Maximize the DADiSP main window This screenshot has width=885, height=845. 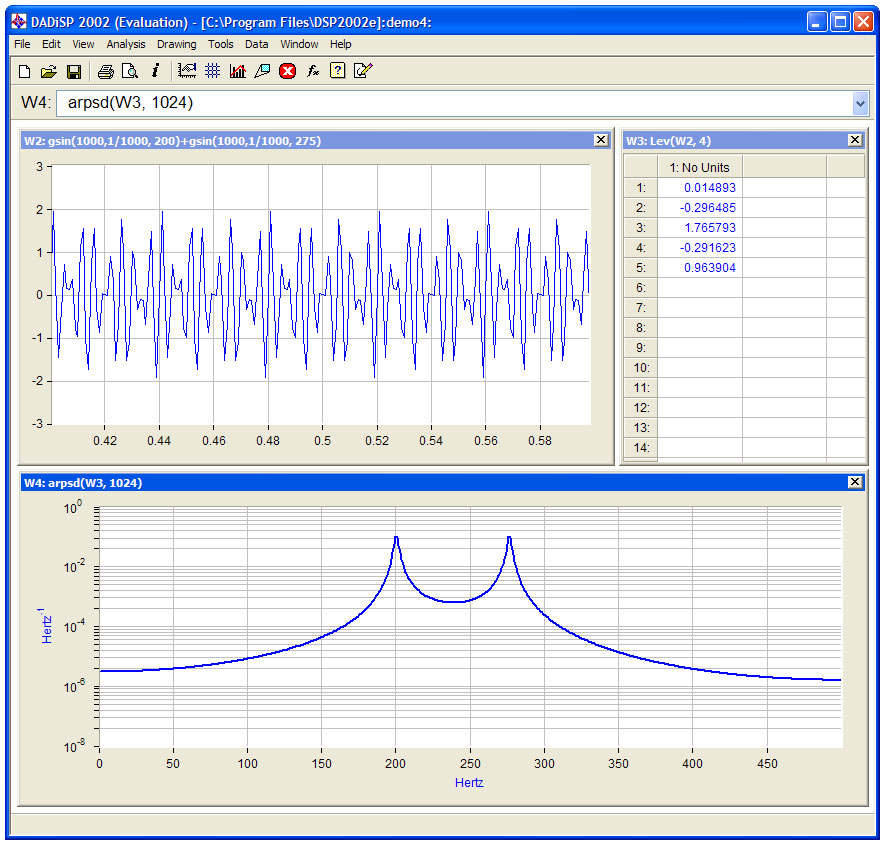coord(840,22)
